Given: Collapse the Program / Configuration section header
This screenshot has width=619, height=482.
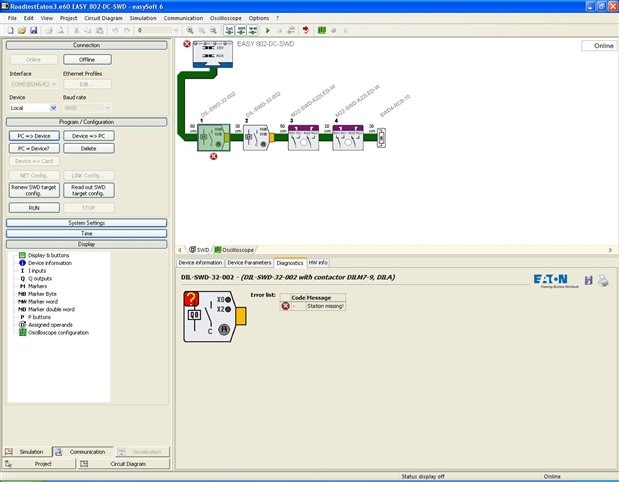Looking at the screenshot, I should click(86, 122).
